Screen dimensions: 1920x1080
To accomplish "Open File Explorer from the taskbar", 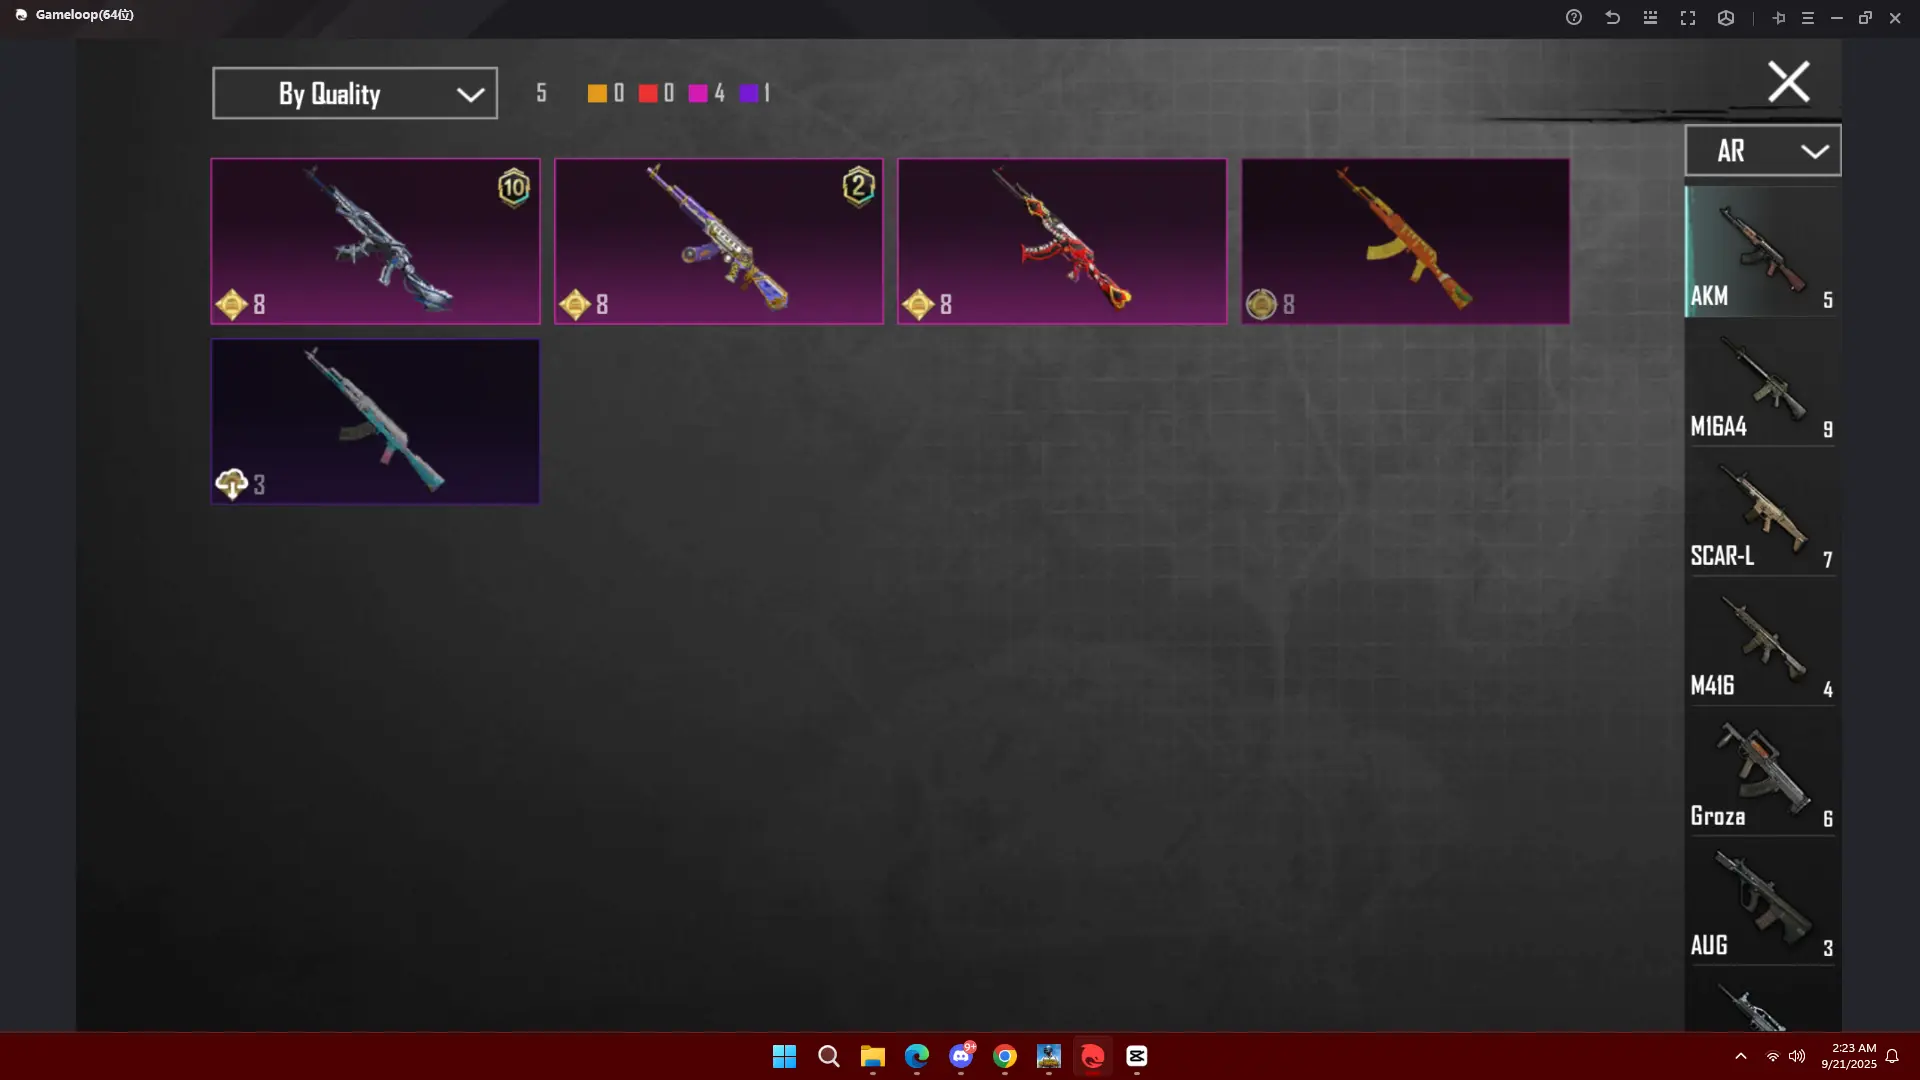I will 872,1056.
